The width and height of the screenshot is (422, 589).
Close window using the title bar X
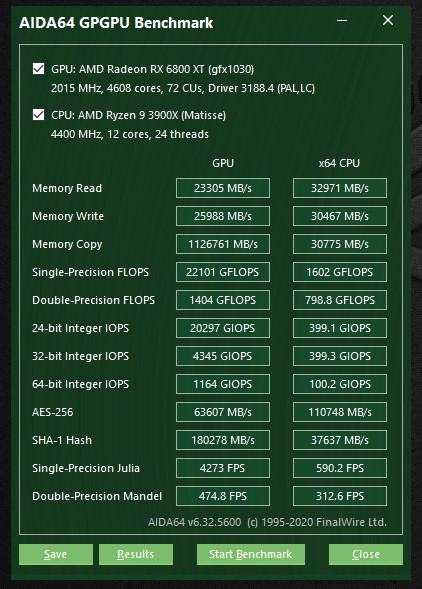click(388, 20)
